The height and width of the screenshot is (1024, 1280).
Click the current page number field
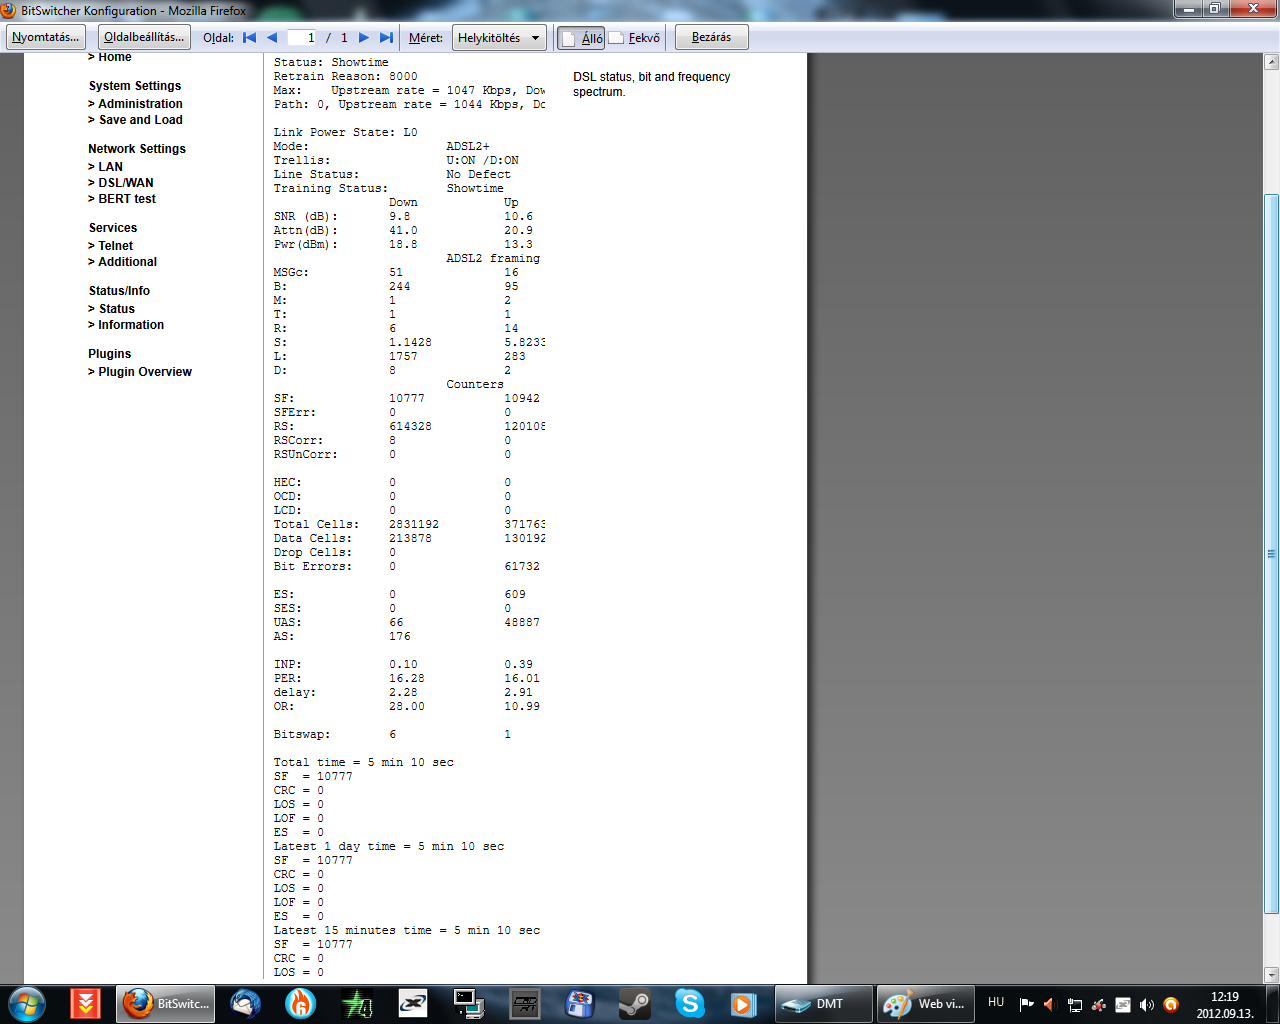coord(302,38)
